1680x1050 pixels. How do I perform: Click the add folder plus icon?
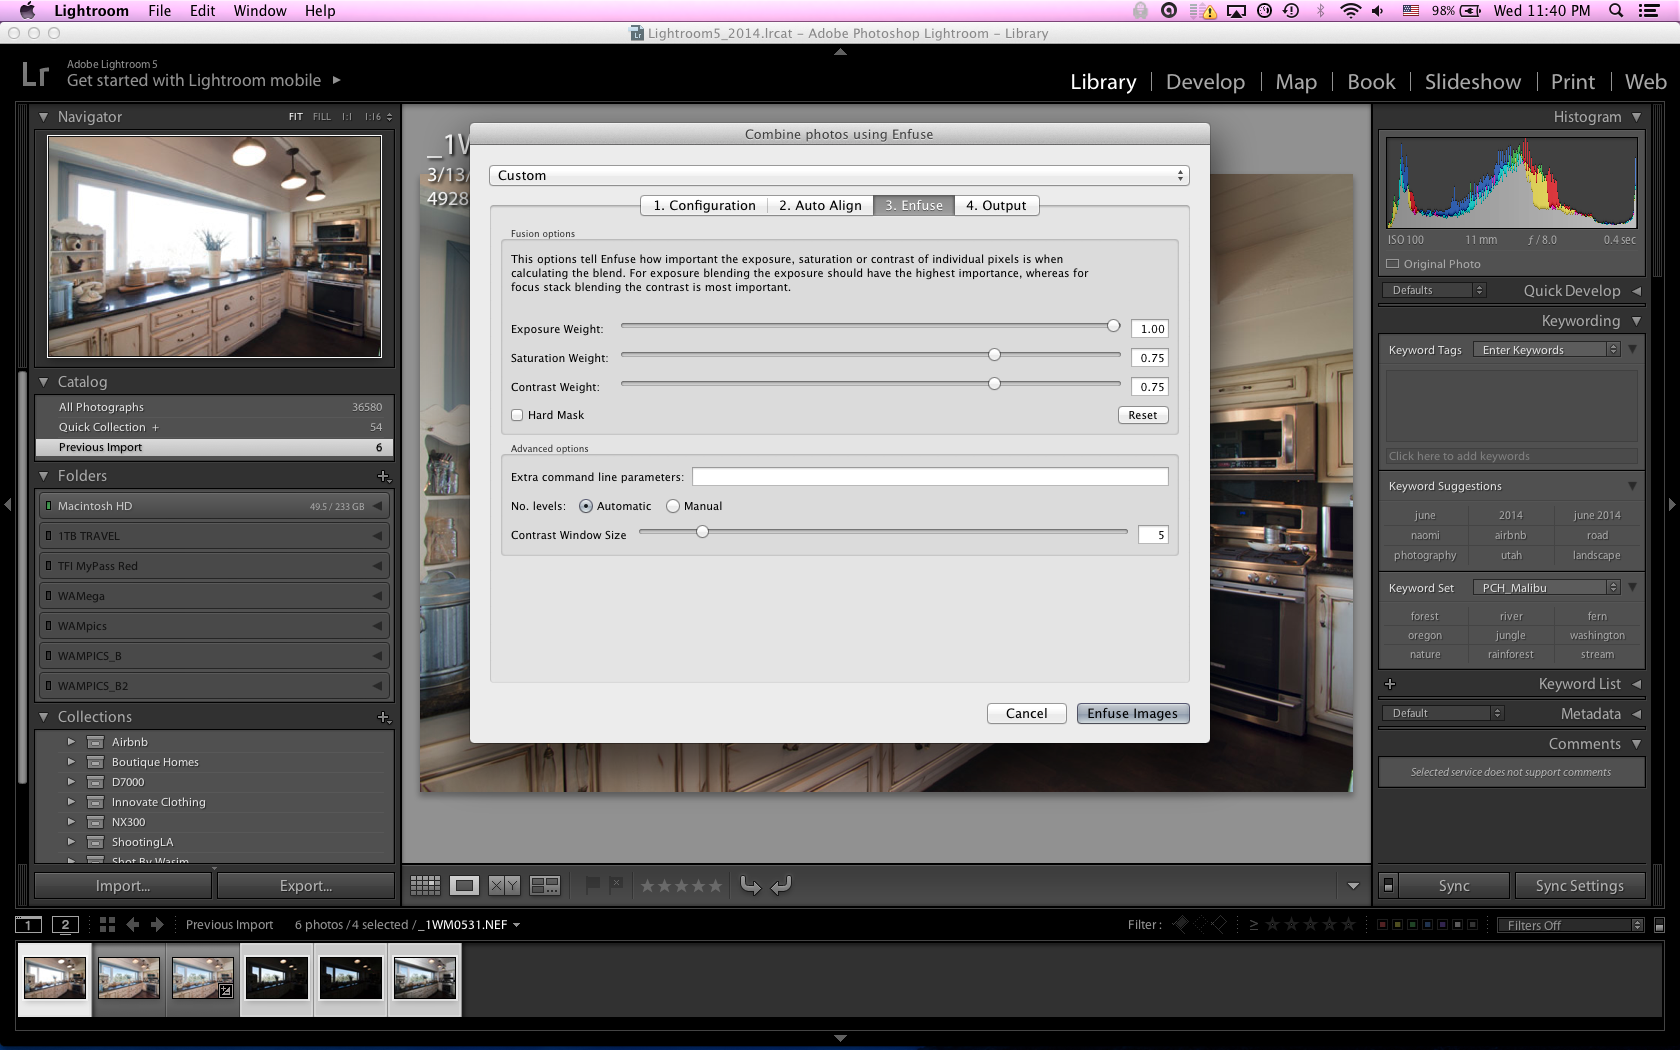[383, 476]
